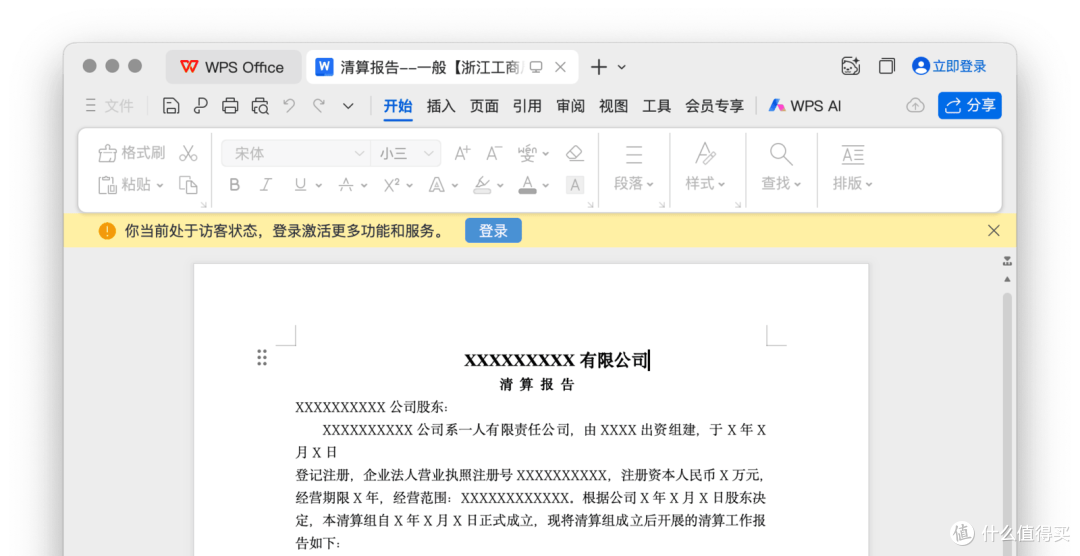1080x556 pixels.
Task: Switch to the 引用 References tab
Action: click(527, 105)
